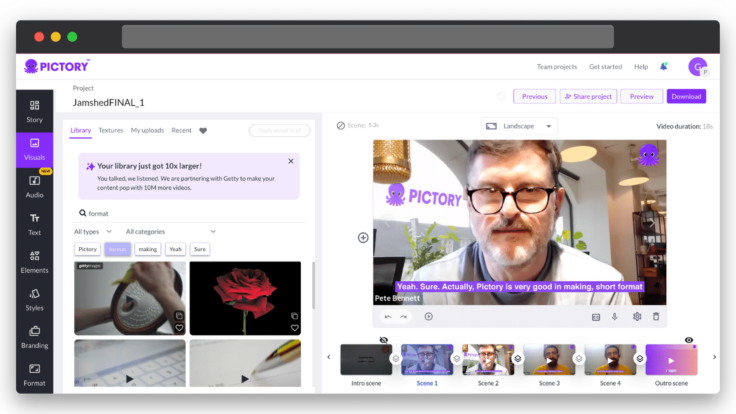Image resolution: width=736 pixels, height=414 pixels.
Task: Click the undo arrow under preview
Action: click(x=388, y=317)
